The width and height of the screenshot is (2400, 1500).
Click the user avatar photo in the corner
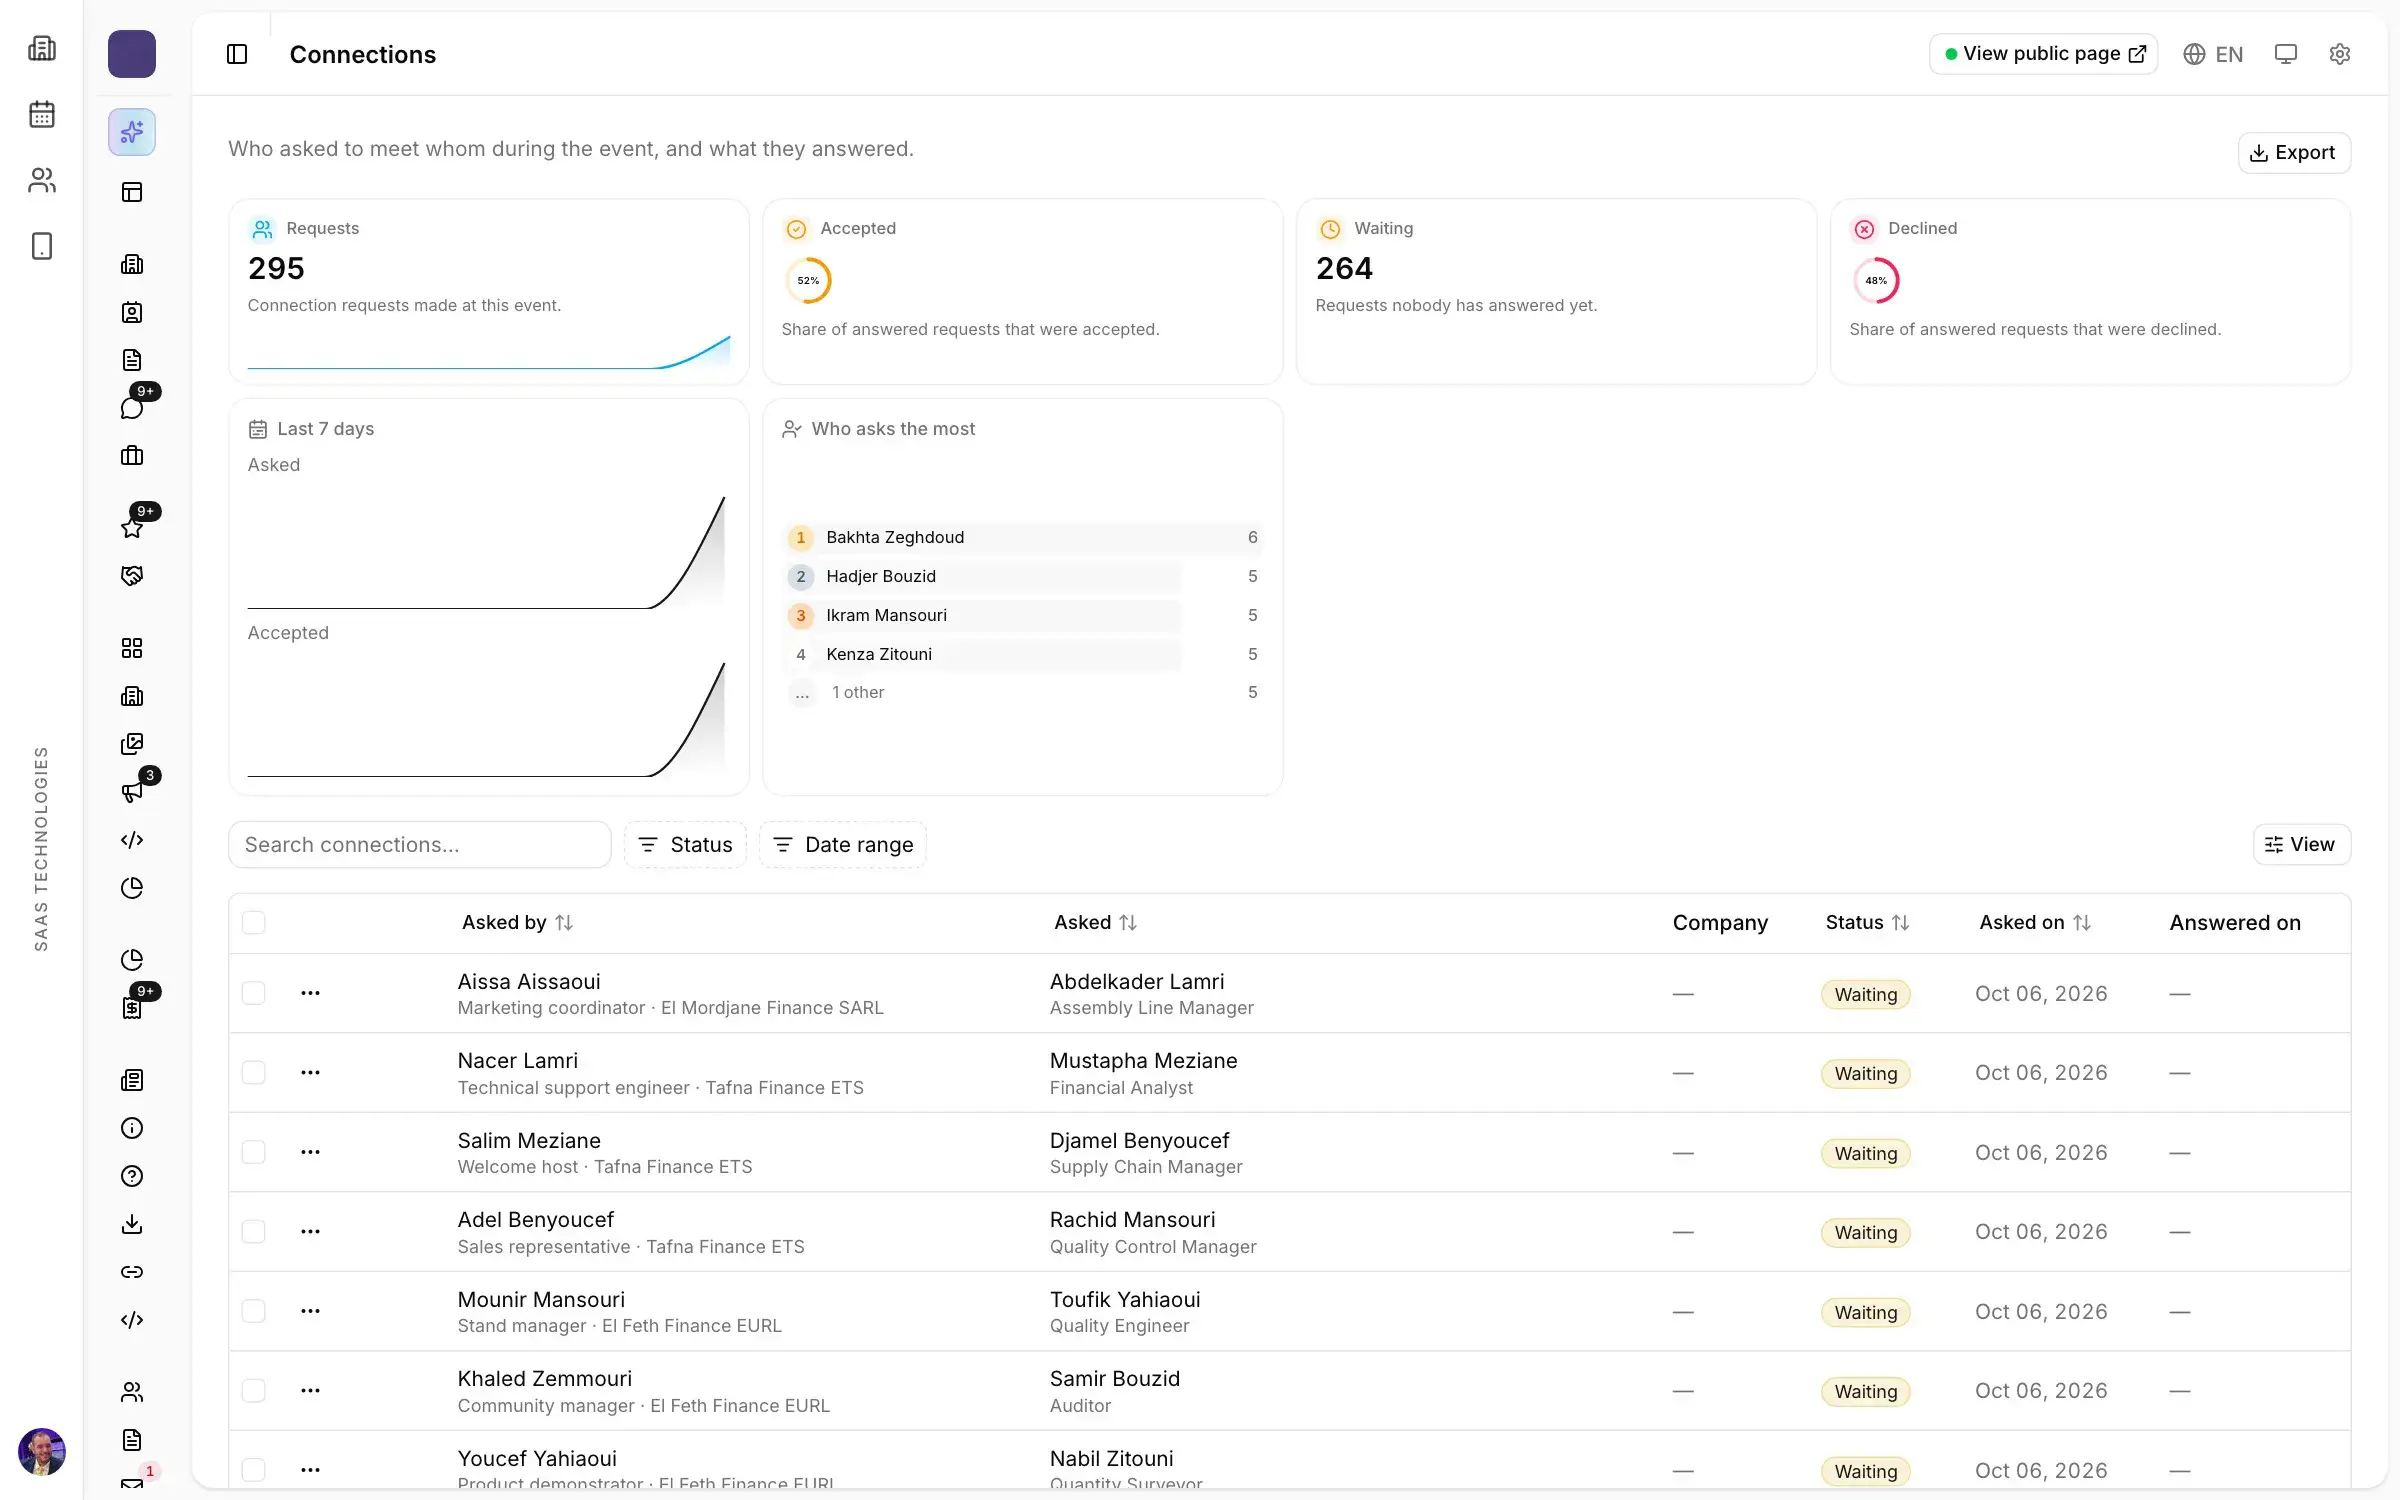coord(42,1452)
